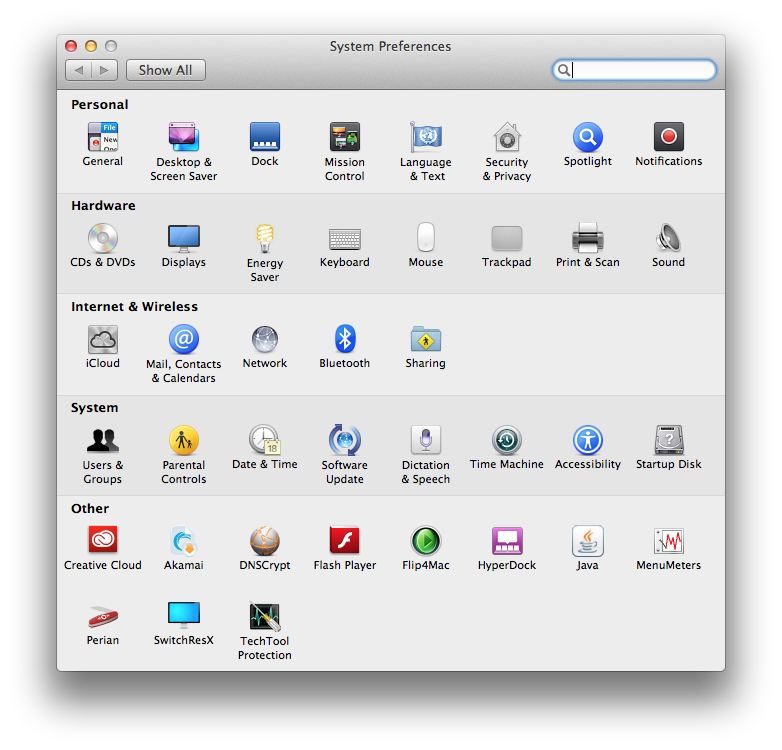Click the magnifier icon in search field
782x750 pixels.
coord(564,70)
